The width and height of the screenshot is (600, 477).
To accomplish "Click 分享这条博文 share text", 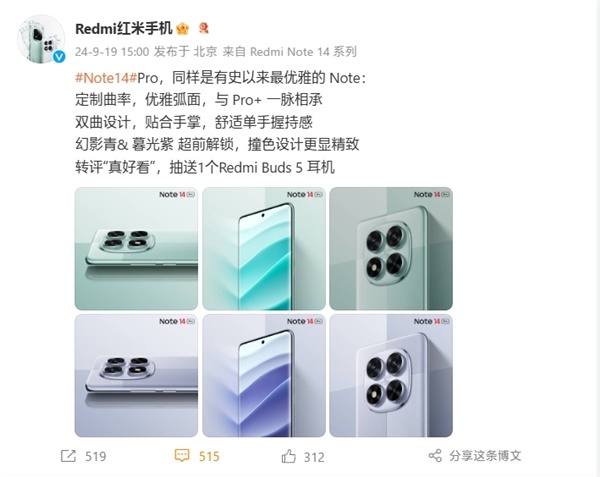I will [x=485, y=456].
